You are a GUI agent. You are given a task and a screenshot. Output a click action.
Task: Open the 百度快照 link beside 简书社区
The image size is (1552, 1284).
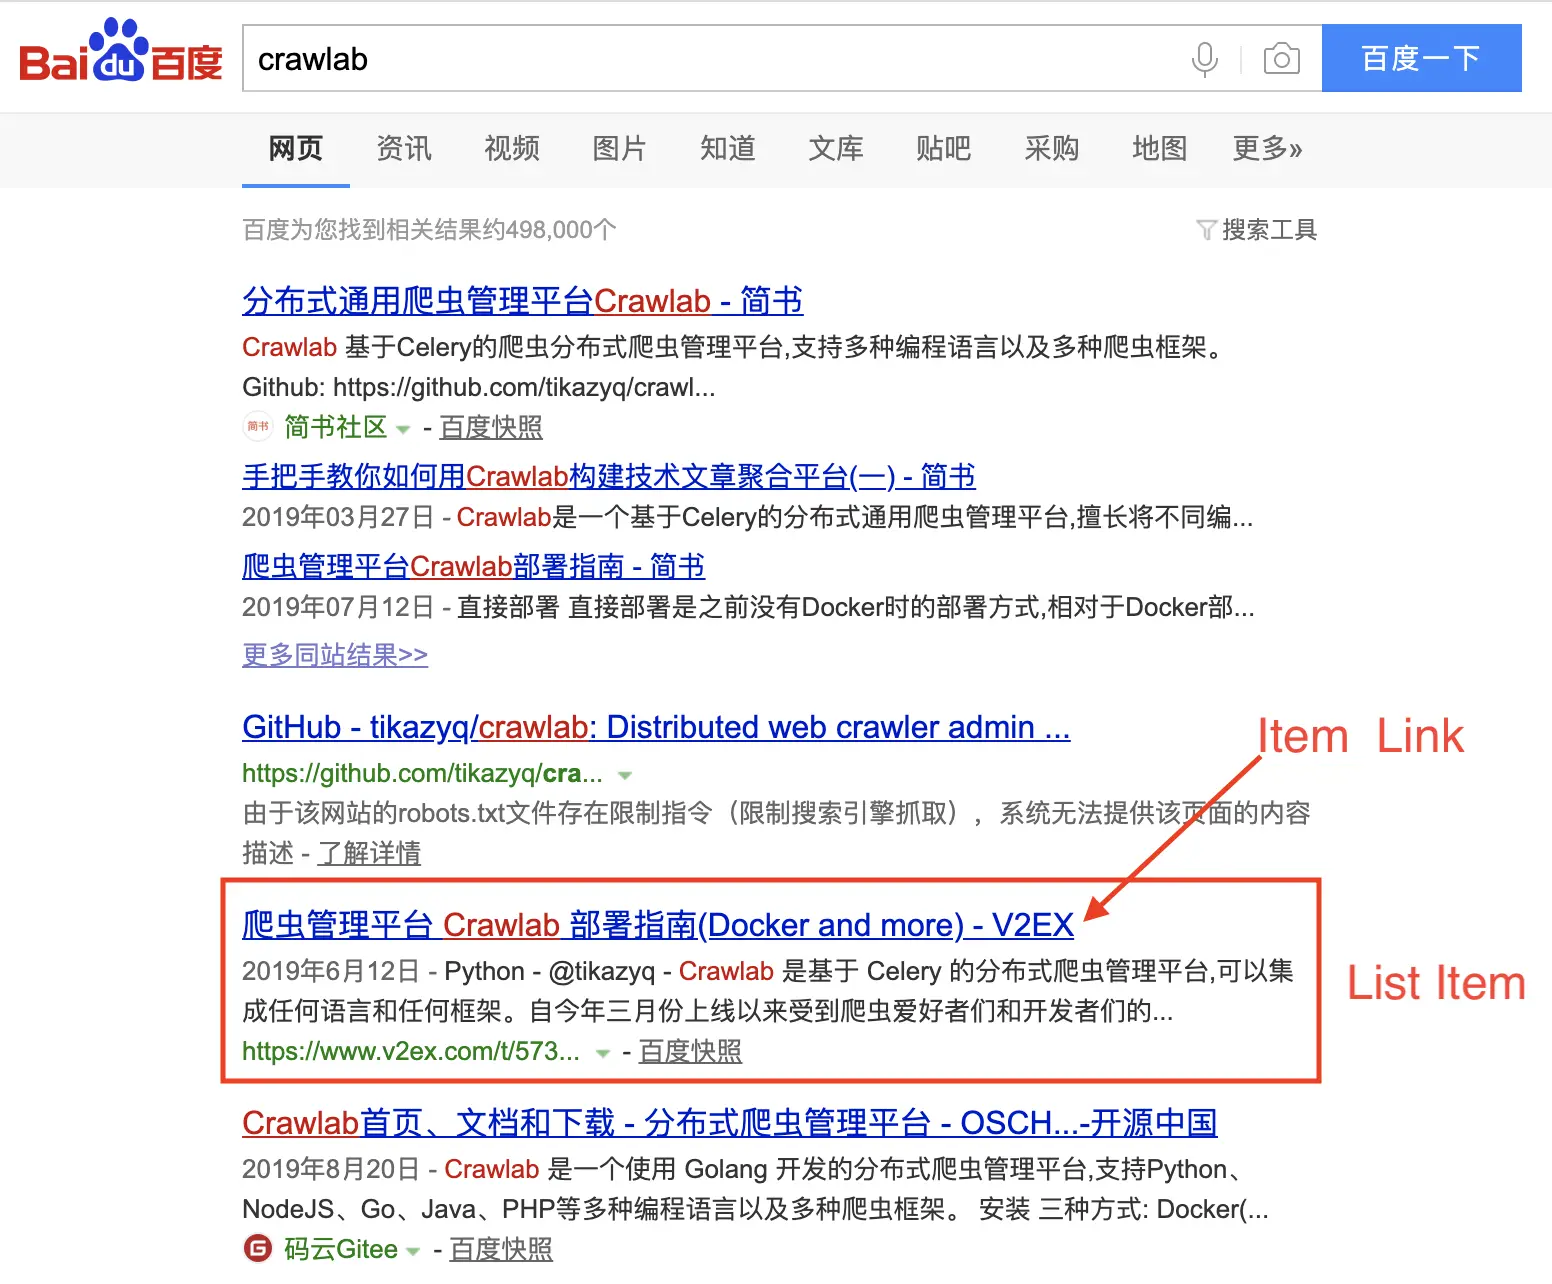pos(491,427)
